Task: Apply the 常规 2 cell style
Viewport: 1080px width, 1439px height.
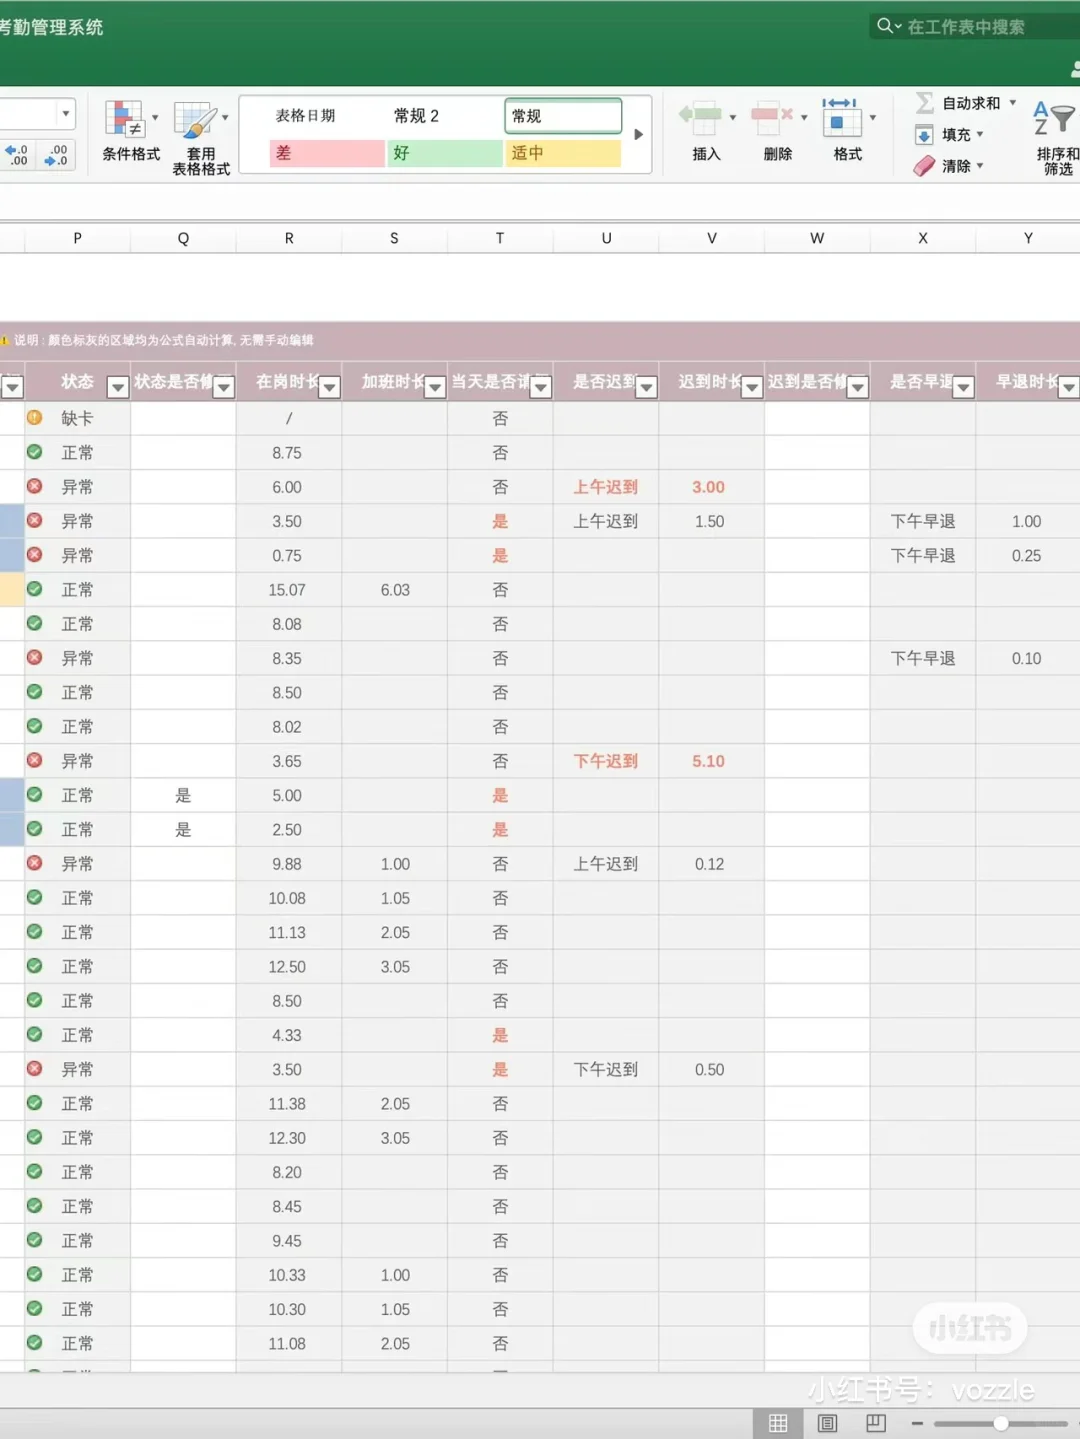Action: [445, 116]
